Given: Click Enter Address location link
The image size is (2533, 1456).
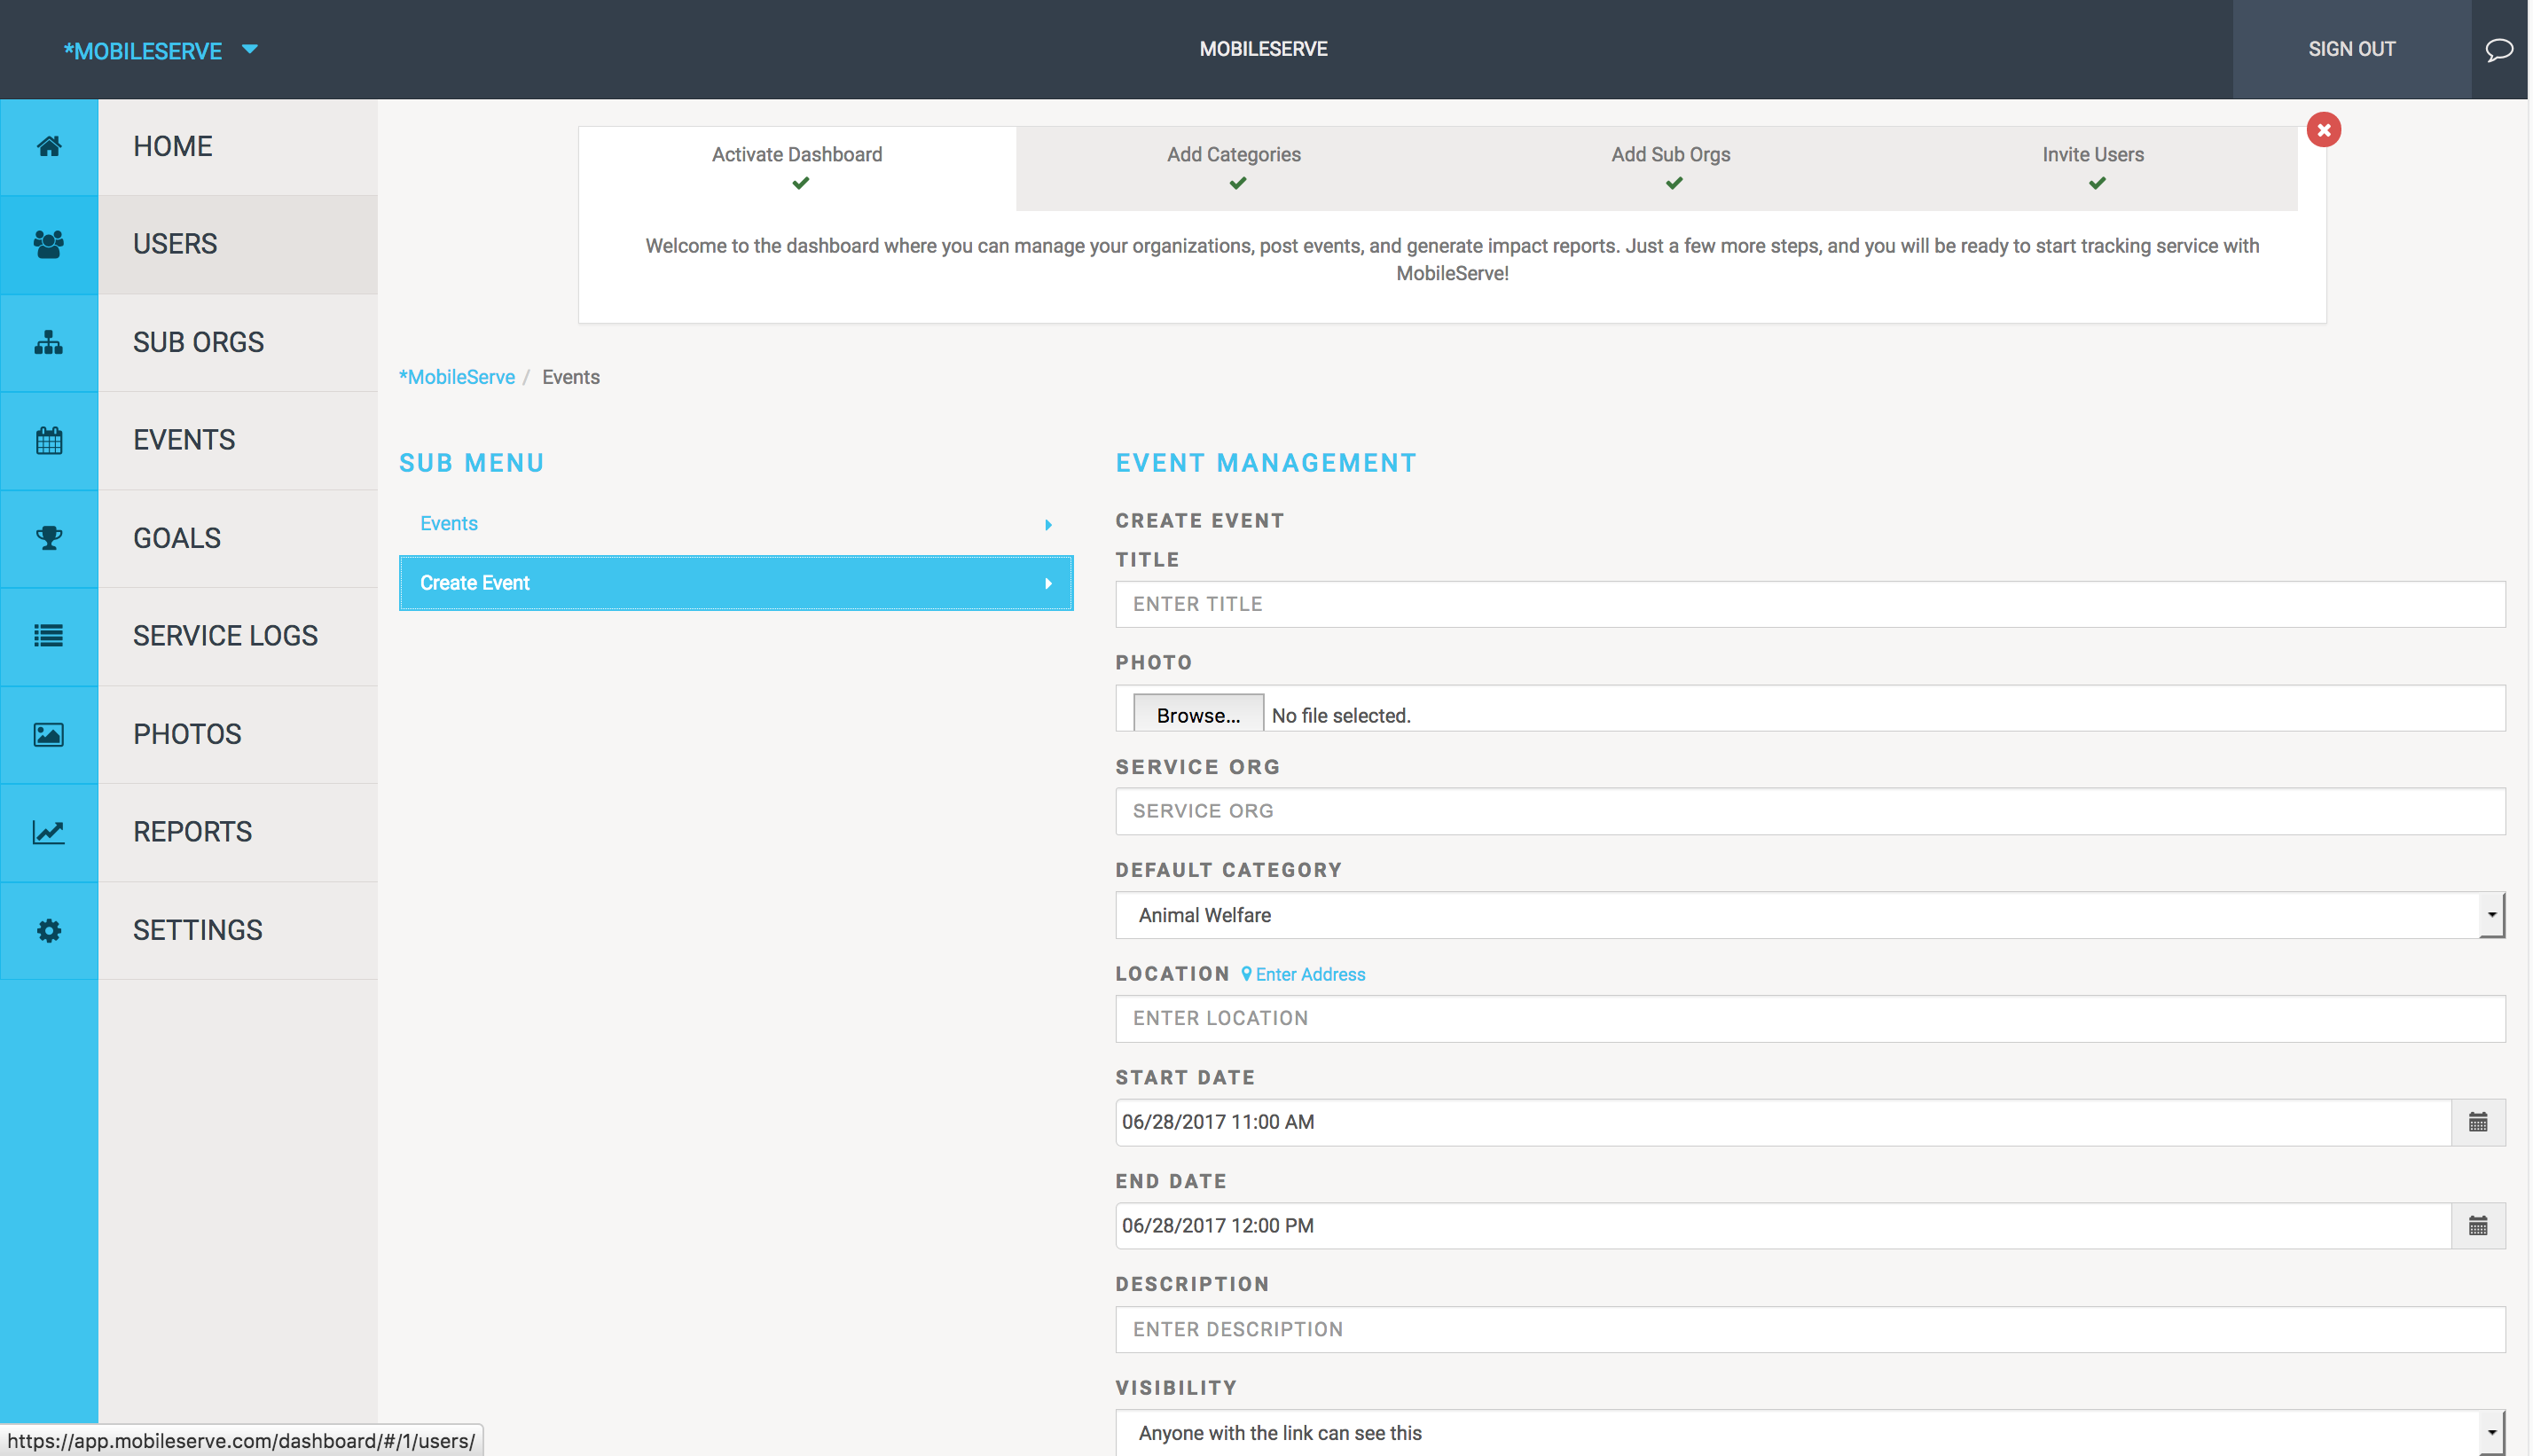Looking at the screenshot, I should [x=1303, y=973].
